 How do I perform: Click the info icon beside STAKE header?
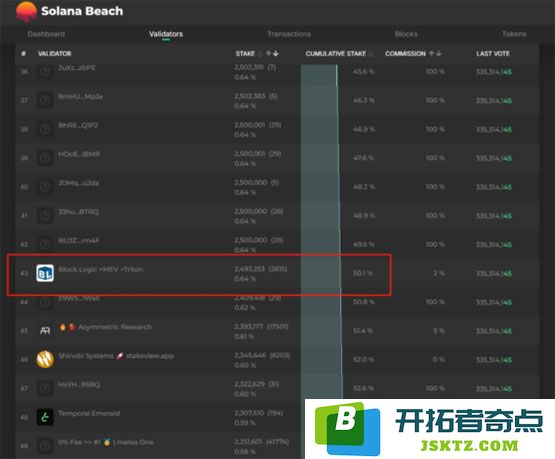click(260, 54)
